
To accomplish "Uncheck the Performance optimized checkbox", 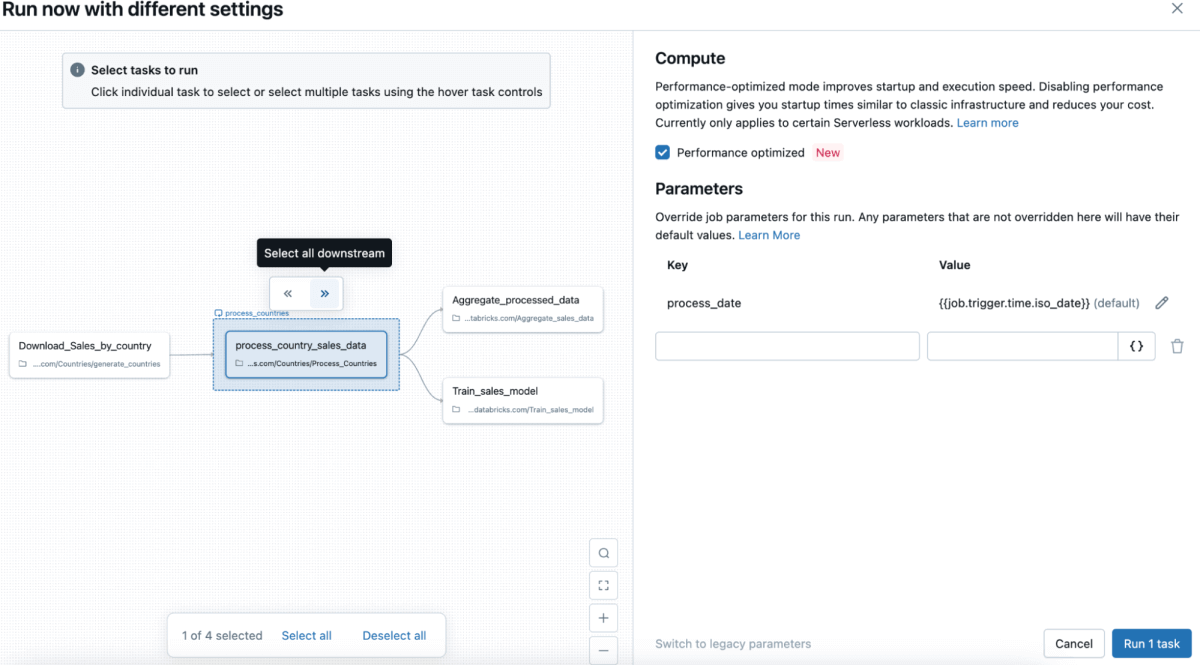I will (662, 153).
